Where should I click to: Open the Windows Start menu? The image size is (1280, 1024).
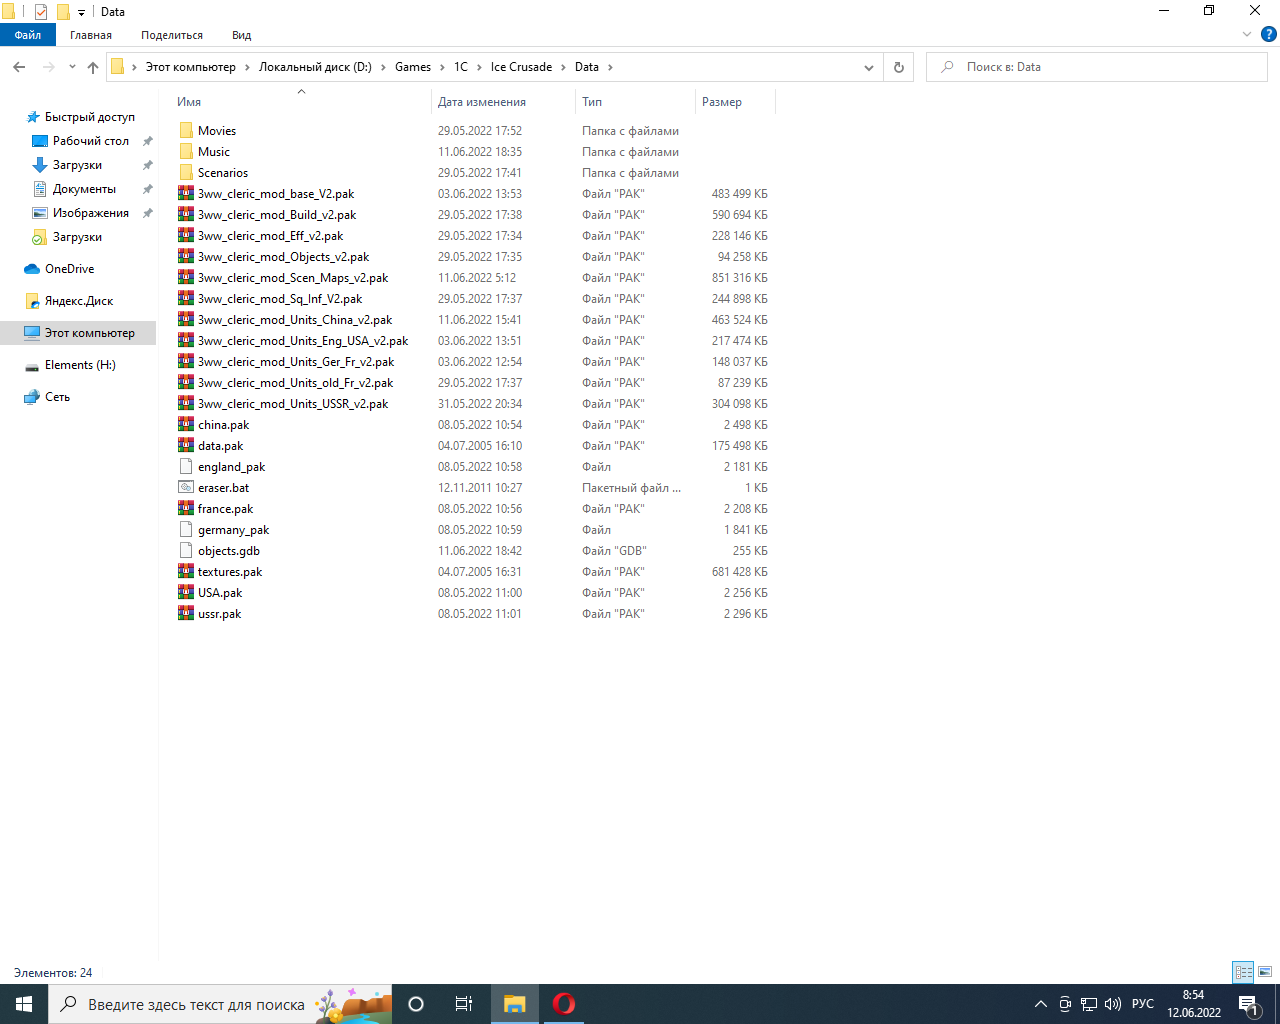click(24, 1004)
